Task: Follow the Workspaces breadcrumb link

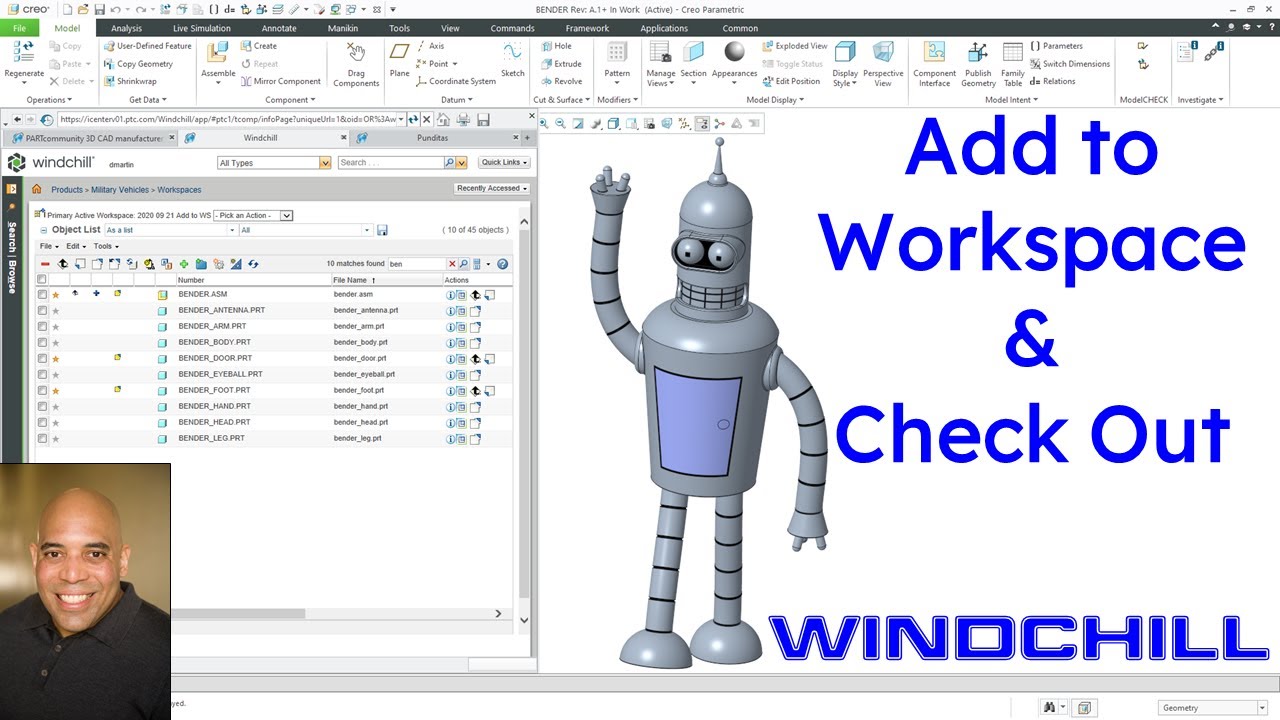Action: [x=179, y=190]
